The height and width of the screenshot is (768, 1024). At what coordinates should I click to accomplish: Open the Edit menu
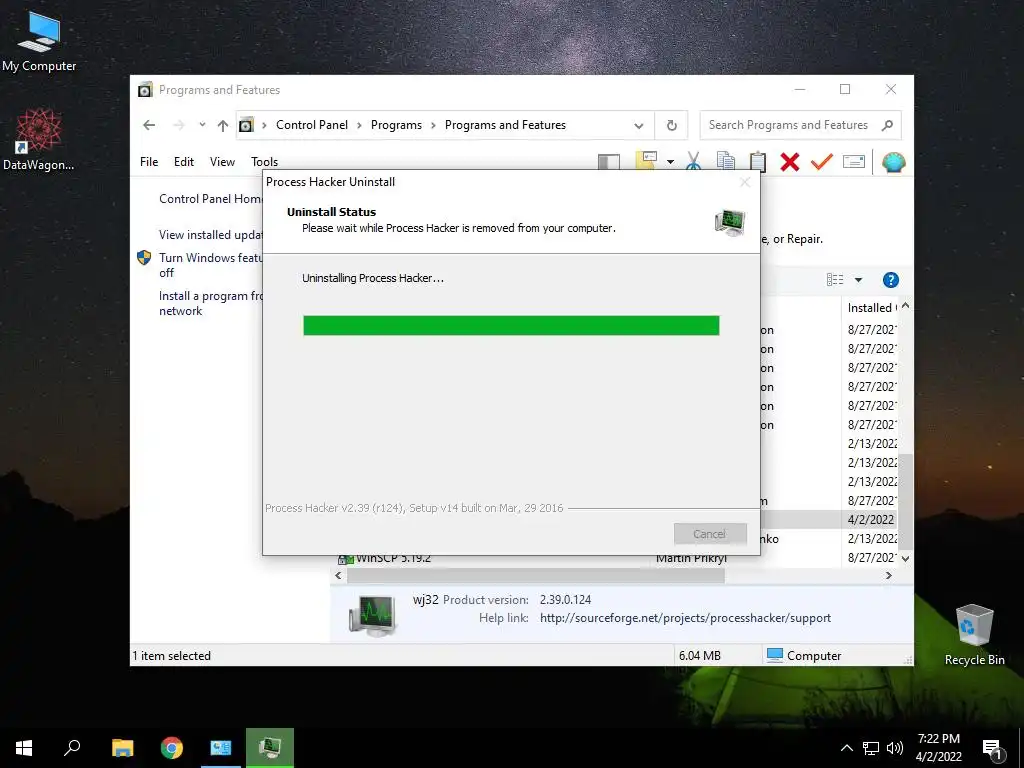184,161
